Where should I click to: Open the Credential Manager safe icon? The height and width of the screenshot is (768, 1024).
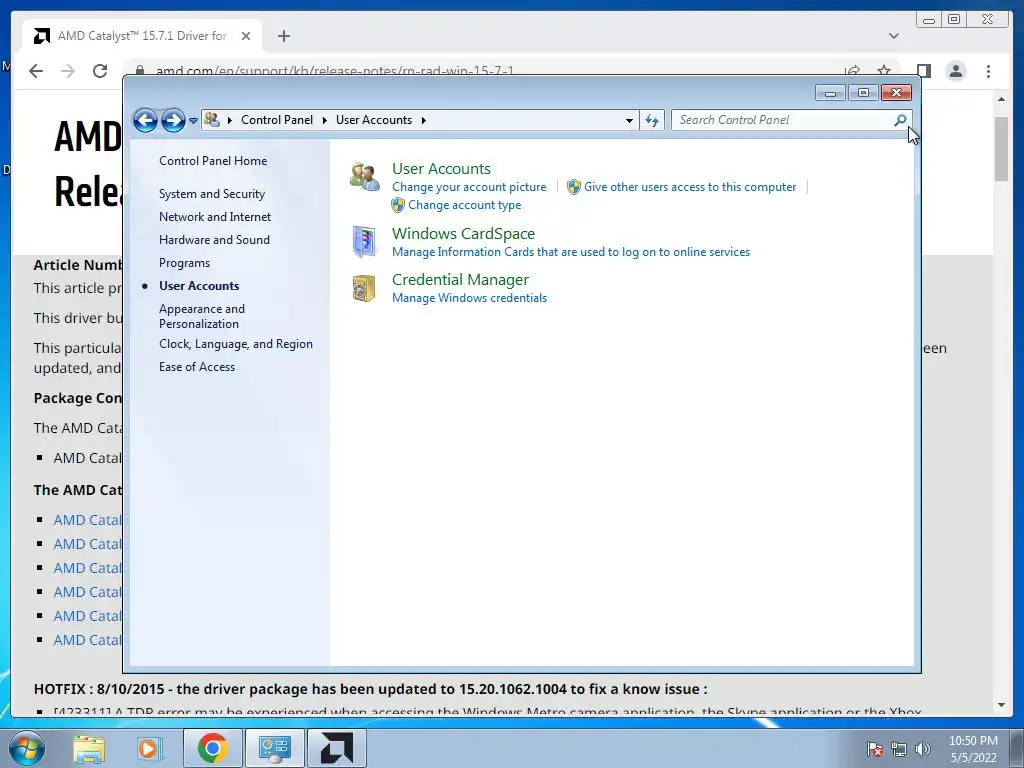coord(364,288)
